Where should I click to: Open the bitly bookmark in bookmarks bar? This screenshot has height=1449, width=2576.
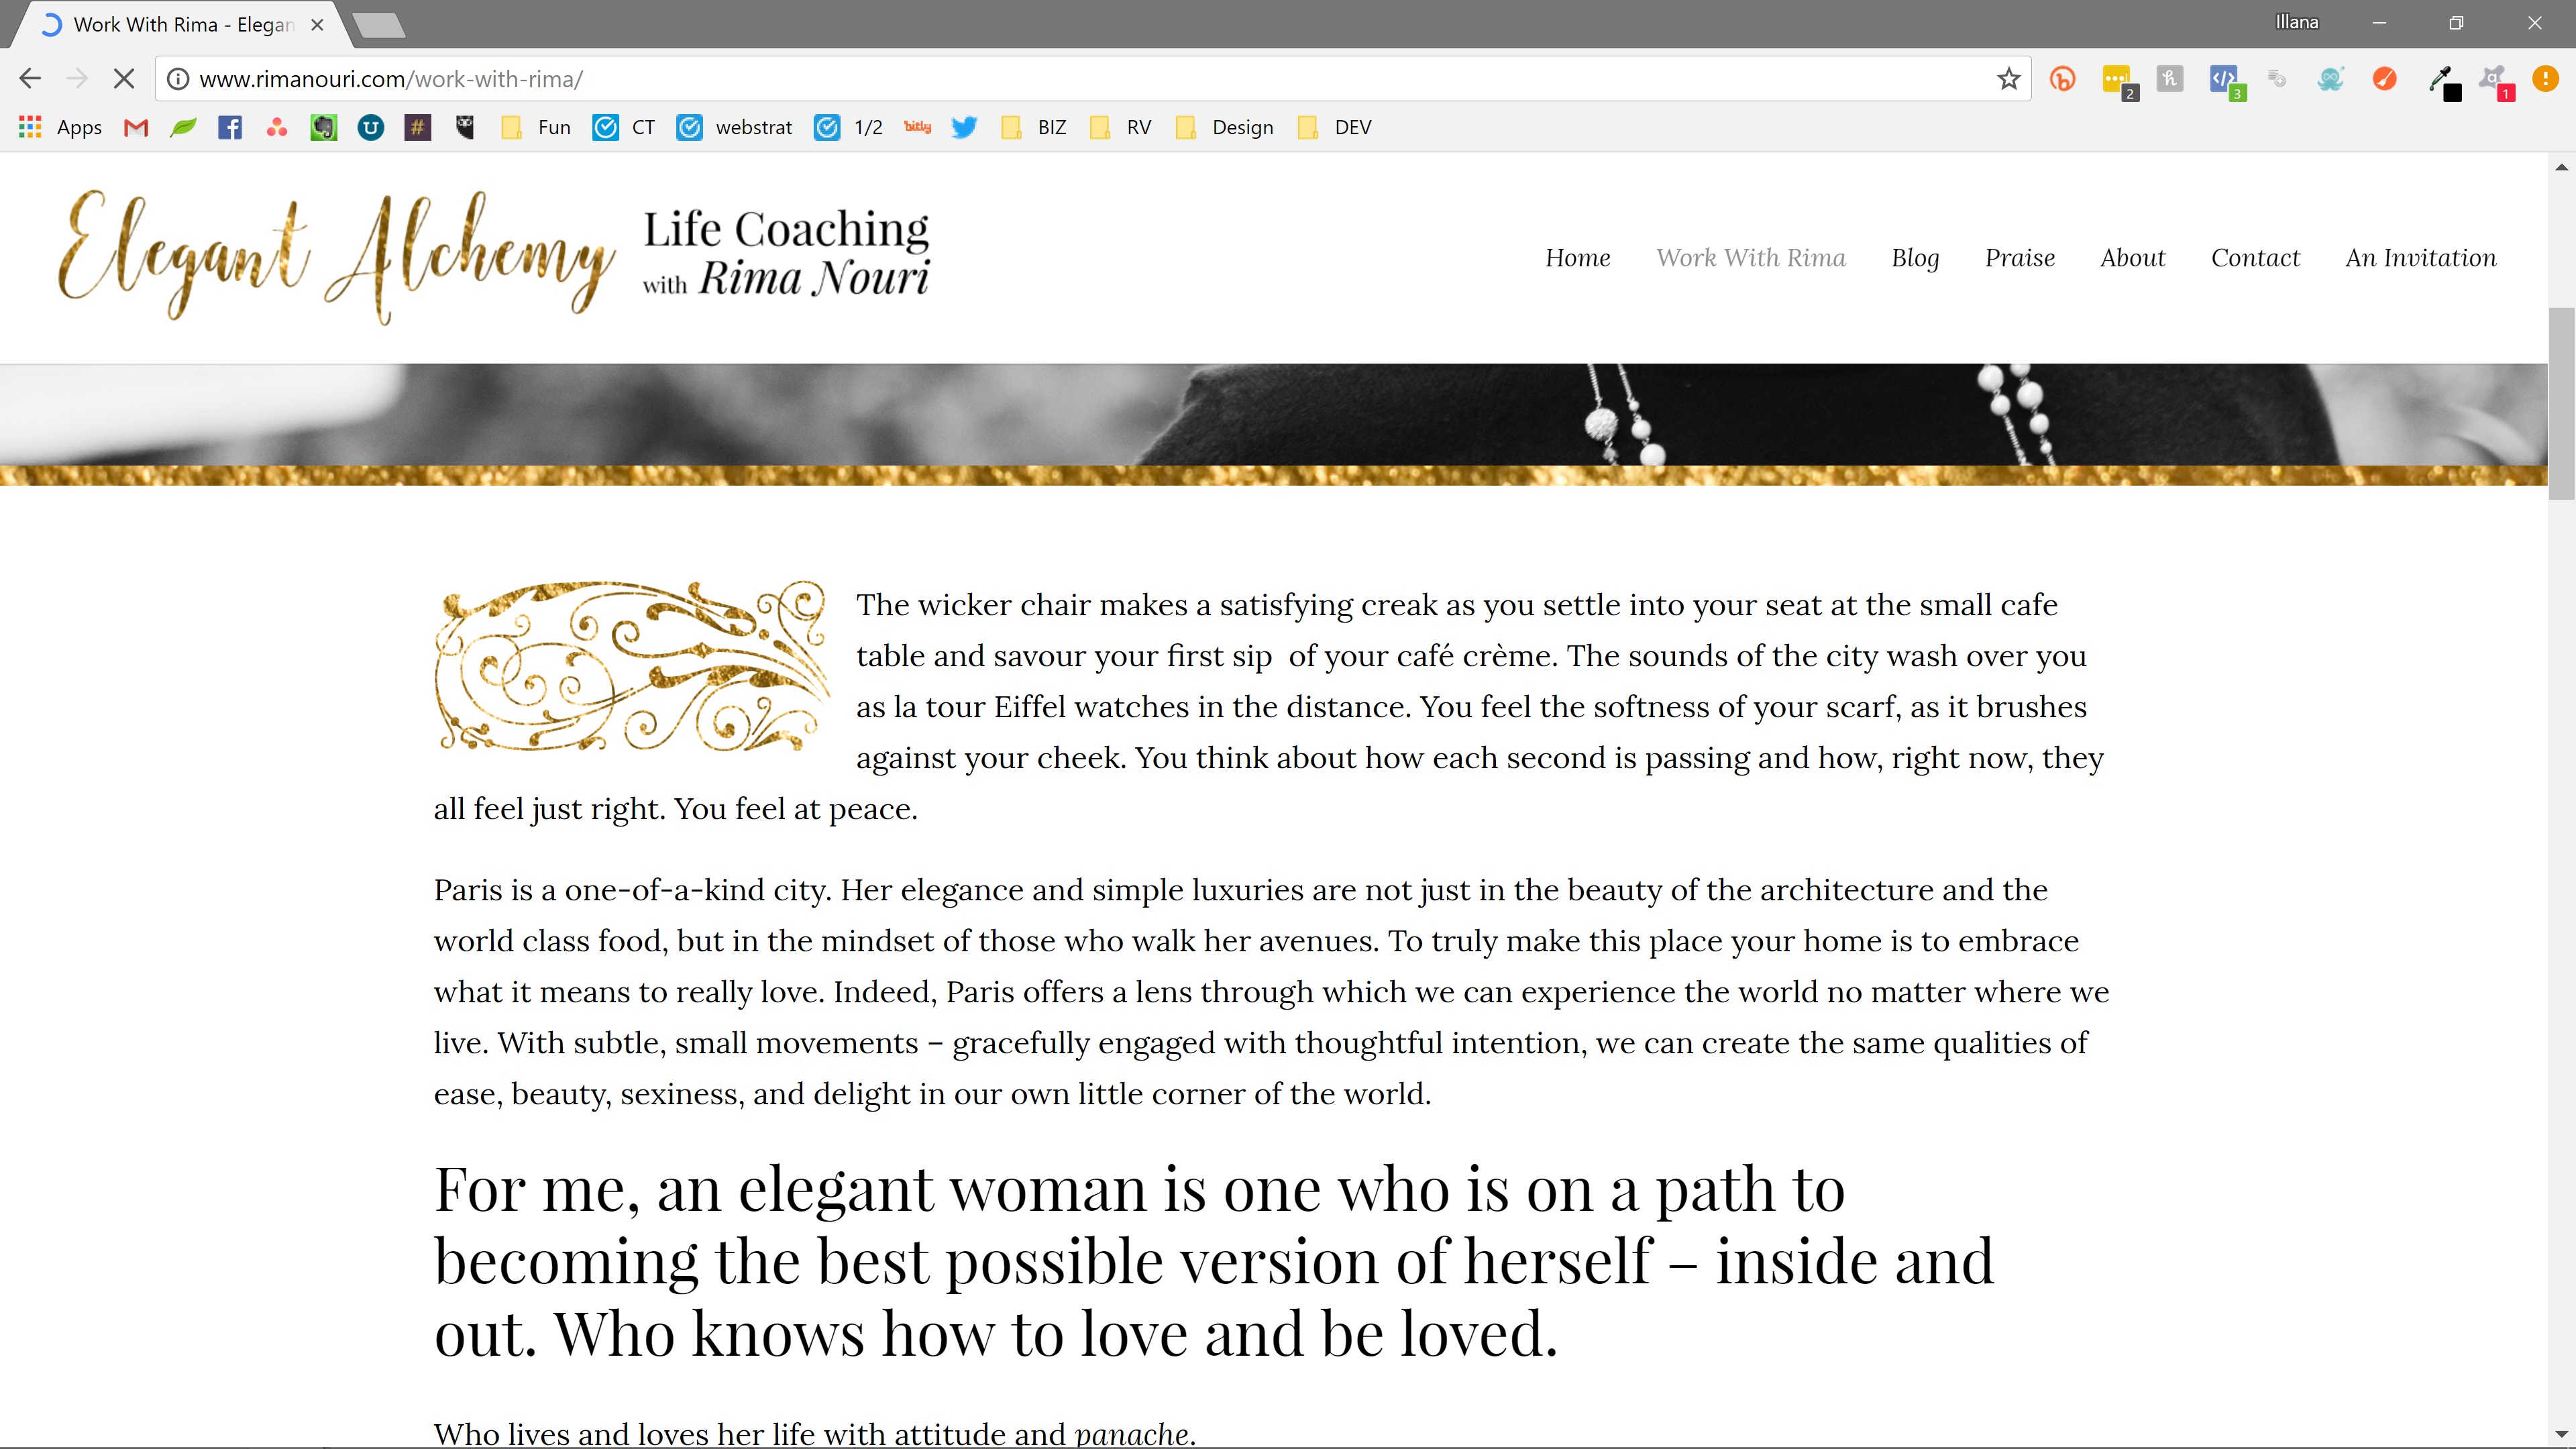click(917, 127)
